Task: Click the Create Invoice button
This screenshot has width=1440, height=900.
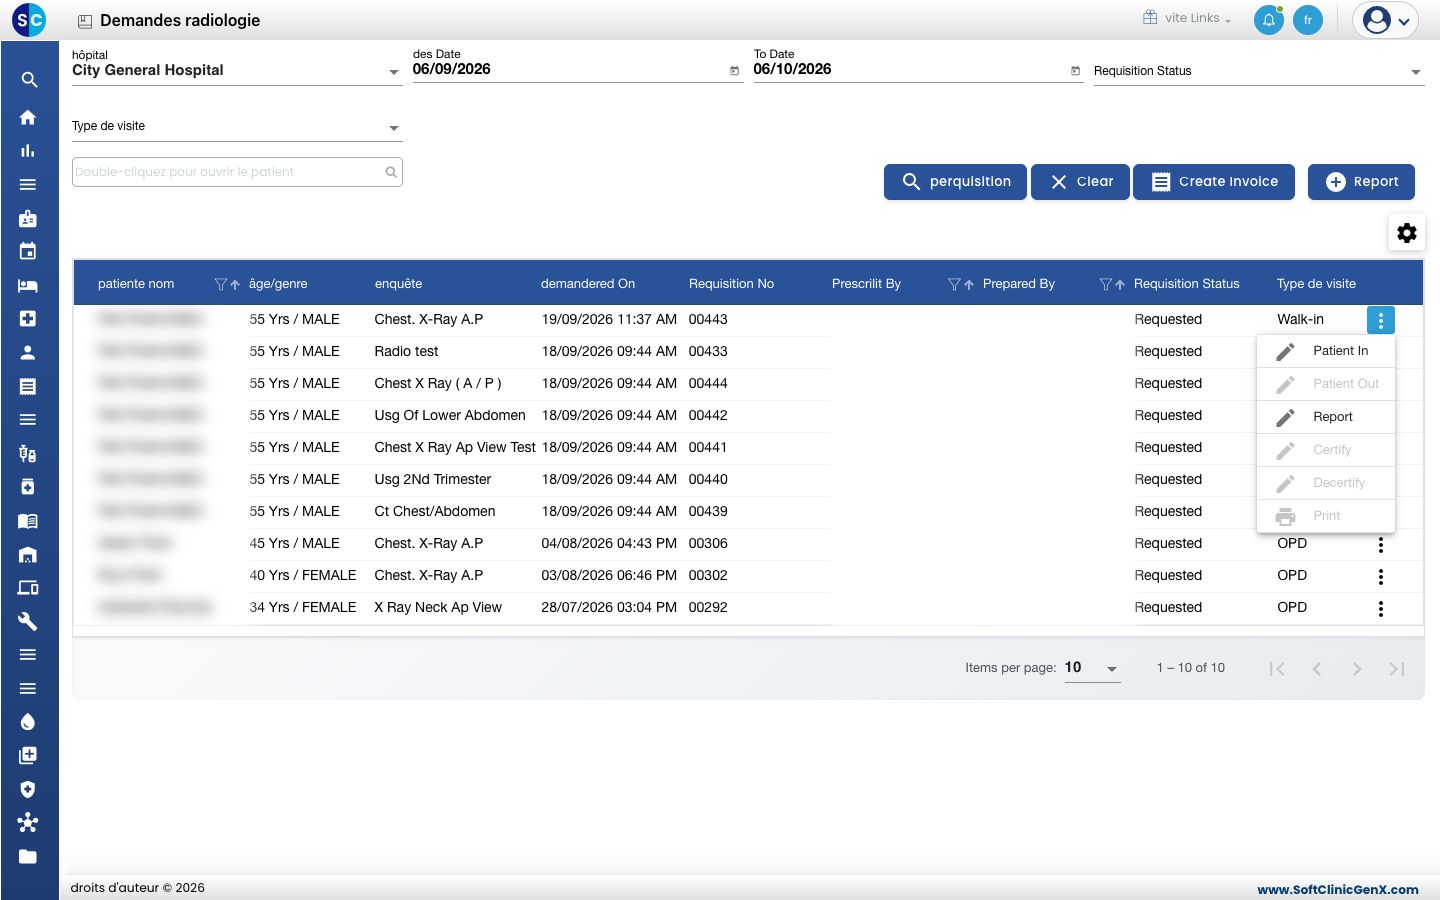Action: pyautogui.click(x=1214, y=182)
